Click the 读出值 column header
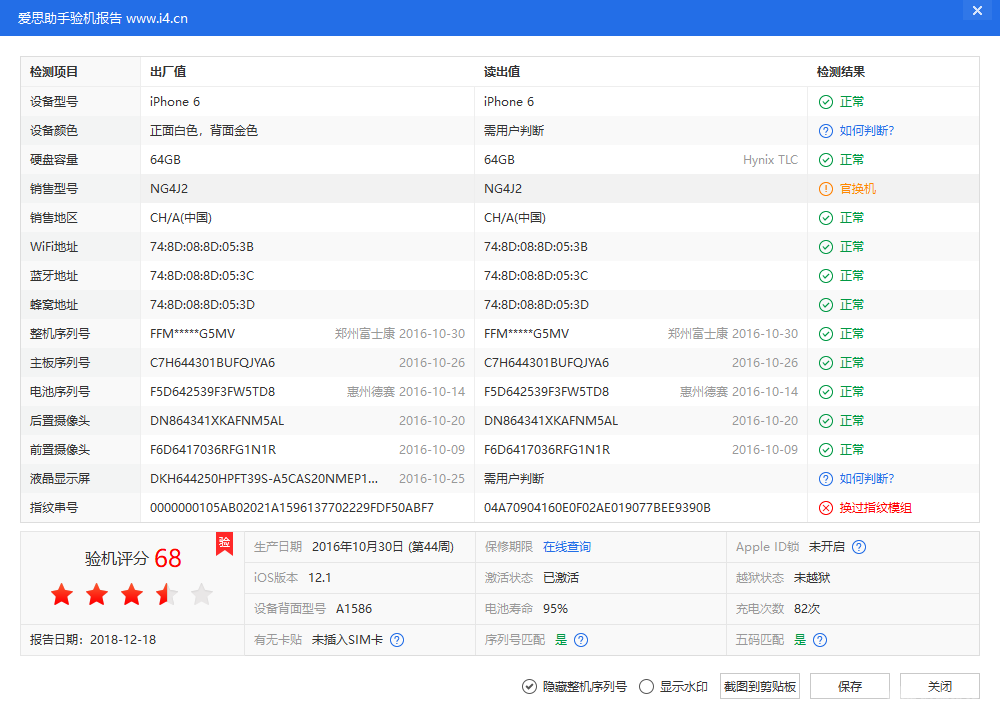Viewport: 1000px width, 720px height. (x=502, y=72)
